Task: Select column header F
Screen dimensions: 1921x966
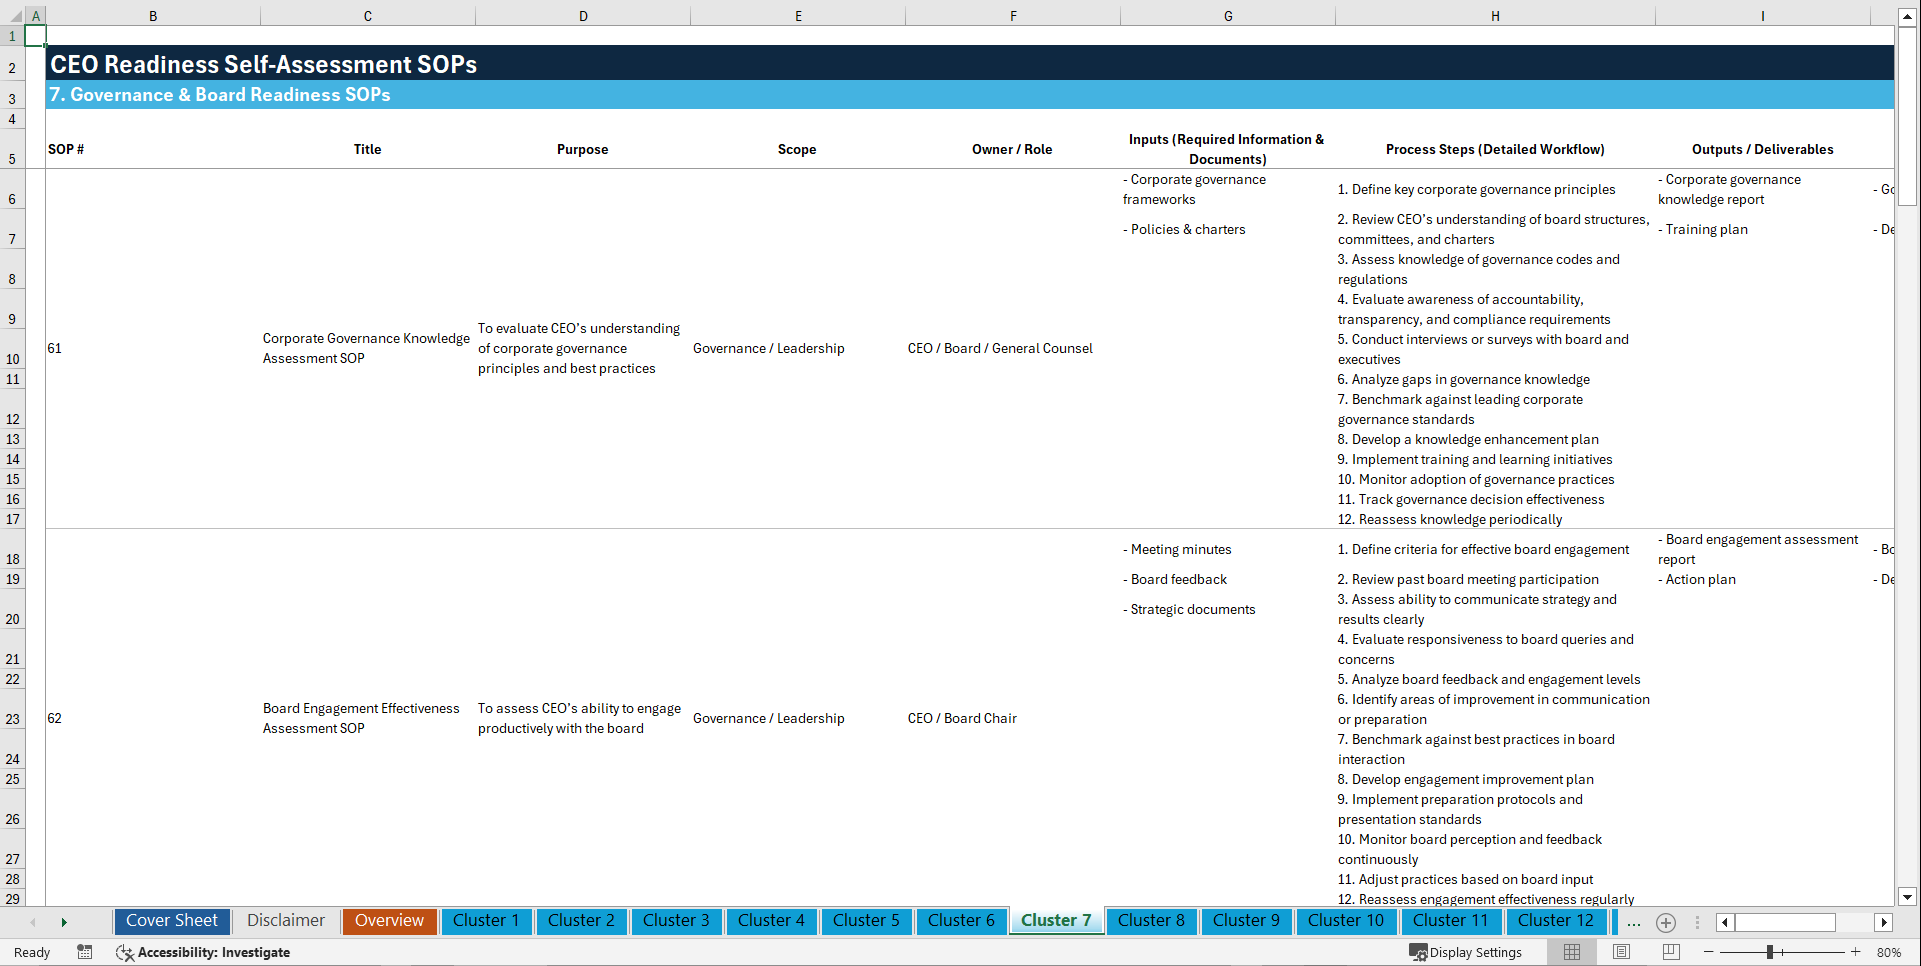Action: coord(1013,16)
